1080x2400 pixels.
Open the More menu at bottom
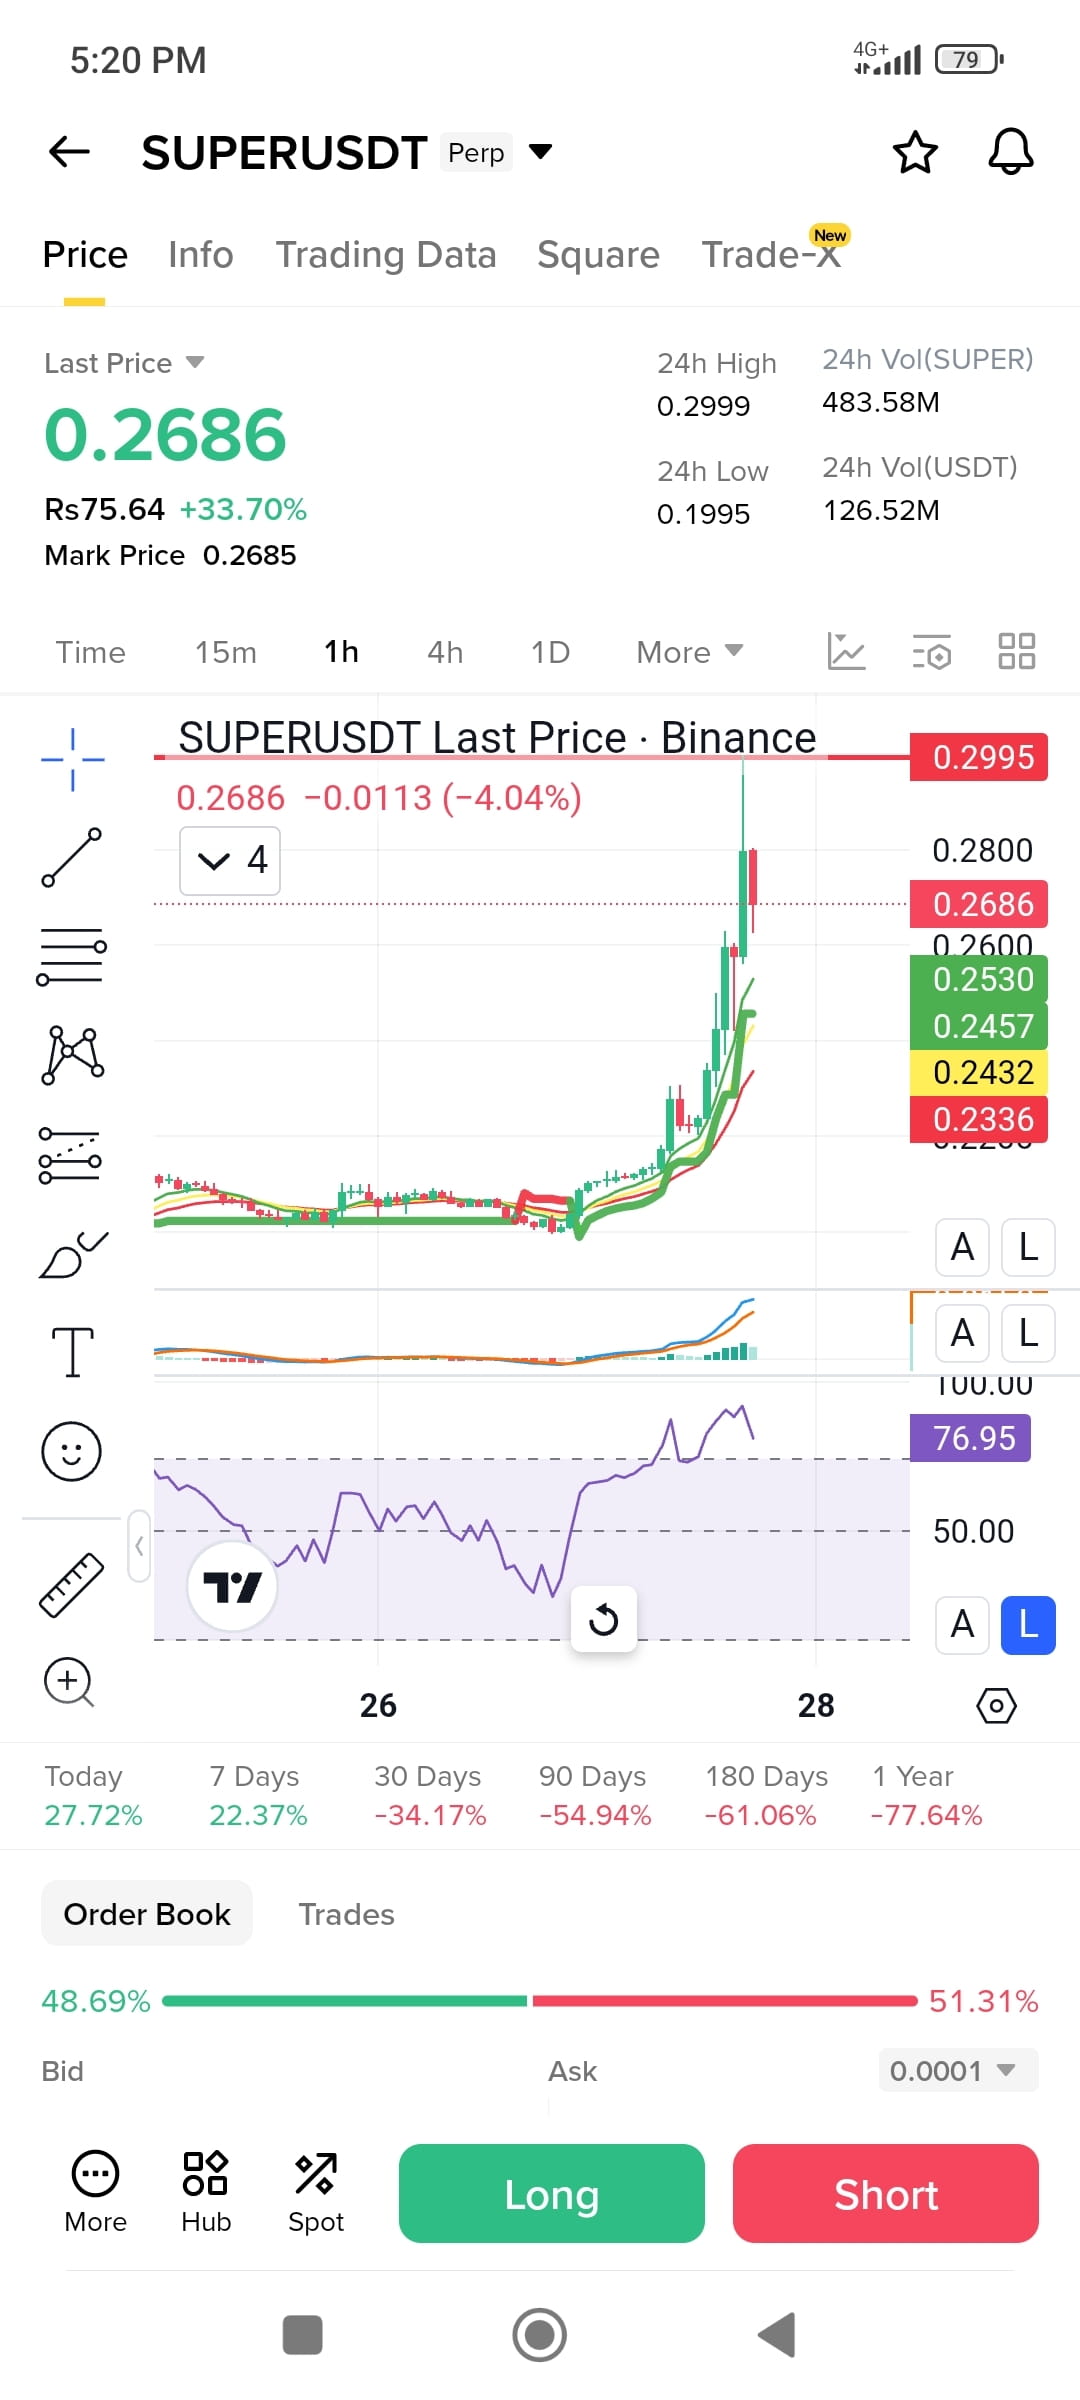(96, 2193)
